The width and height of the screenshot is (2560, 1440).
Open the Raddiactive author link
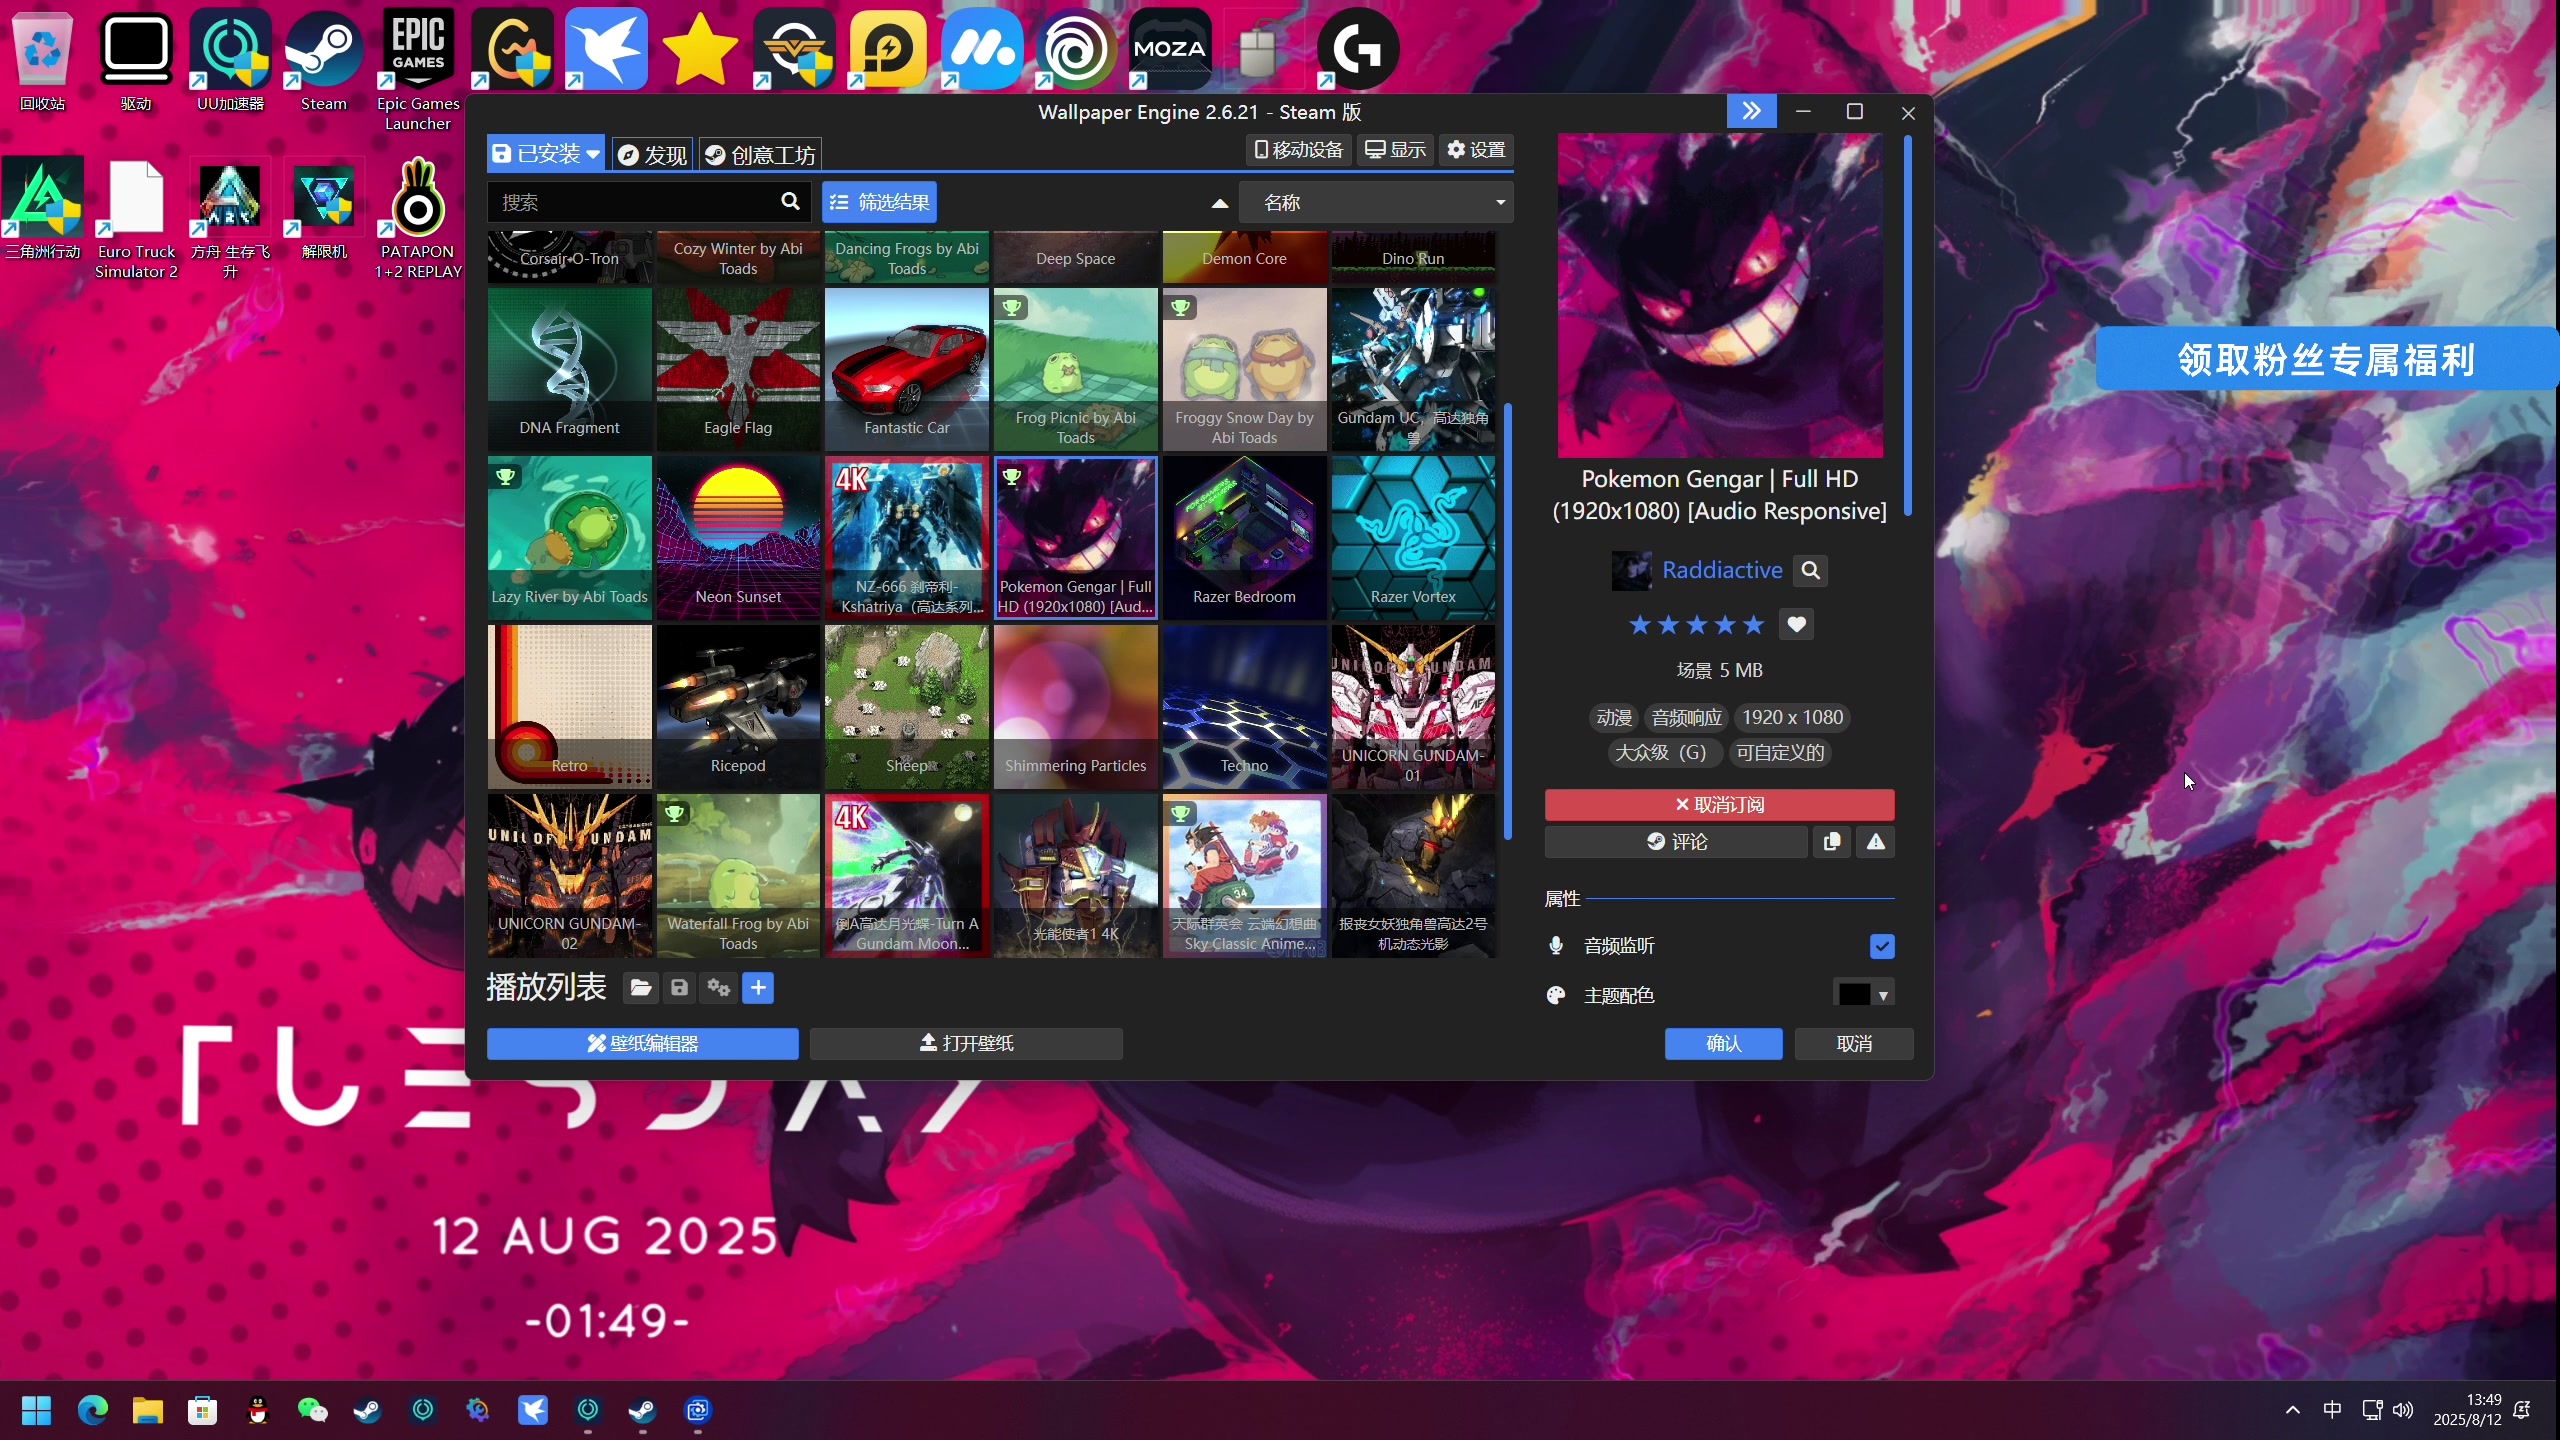click(1721, 570)
